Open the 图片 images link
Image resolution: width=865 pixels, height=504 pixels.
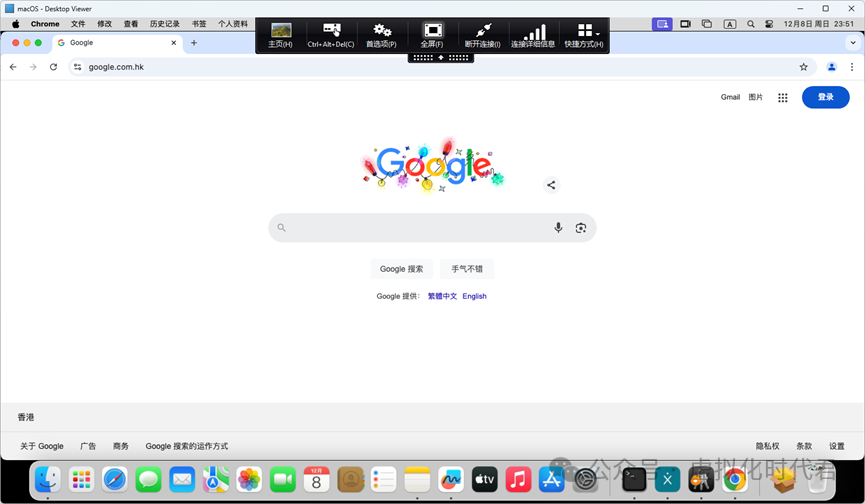click(x=756, y=97)
